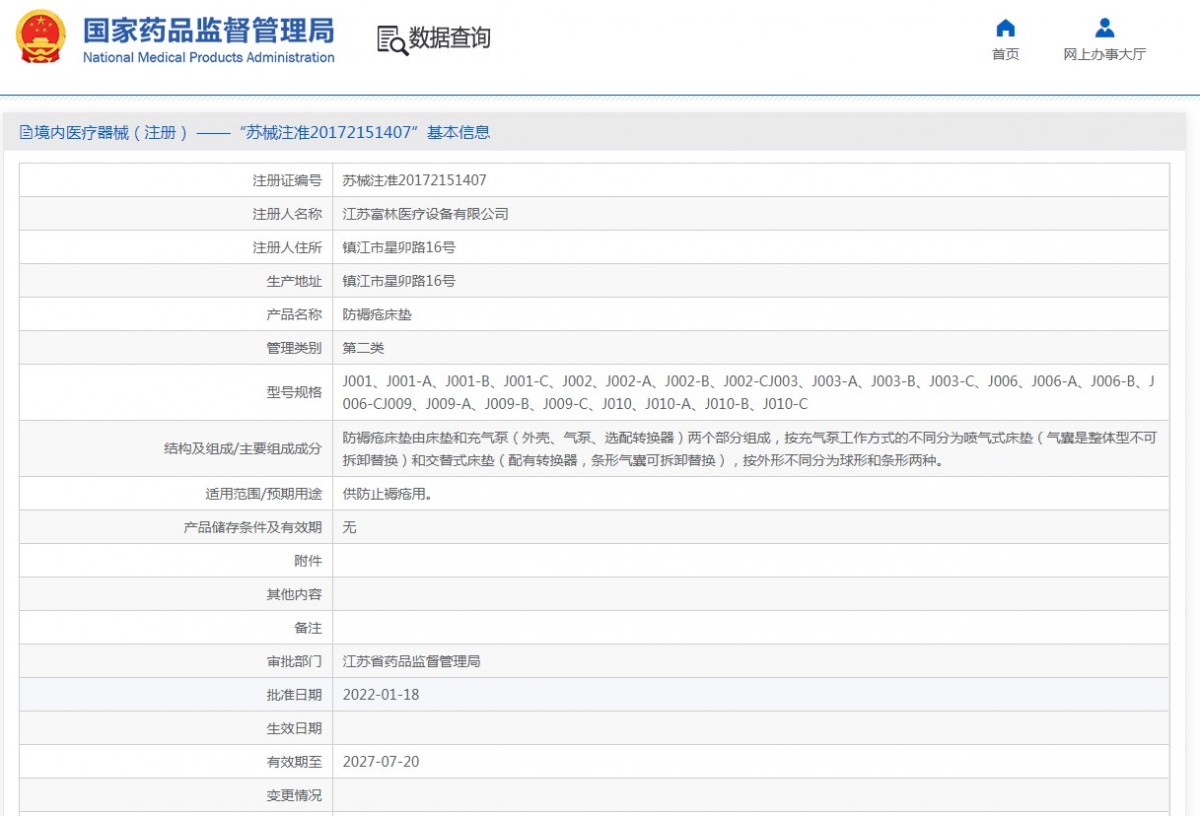
Task: Click the 生效日期 row label
Action: click(x=294, y=729)
